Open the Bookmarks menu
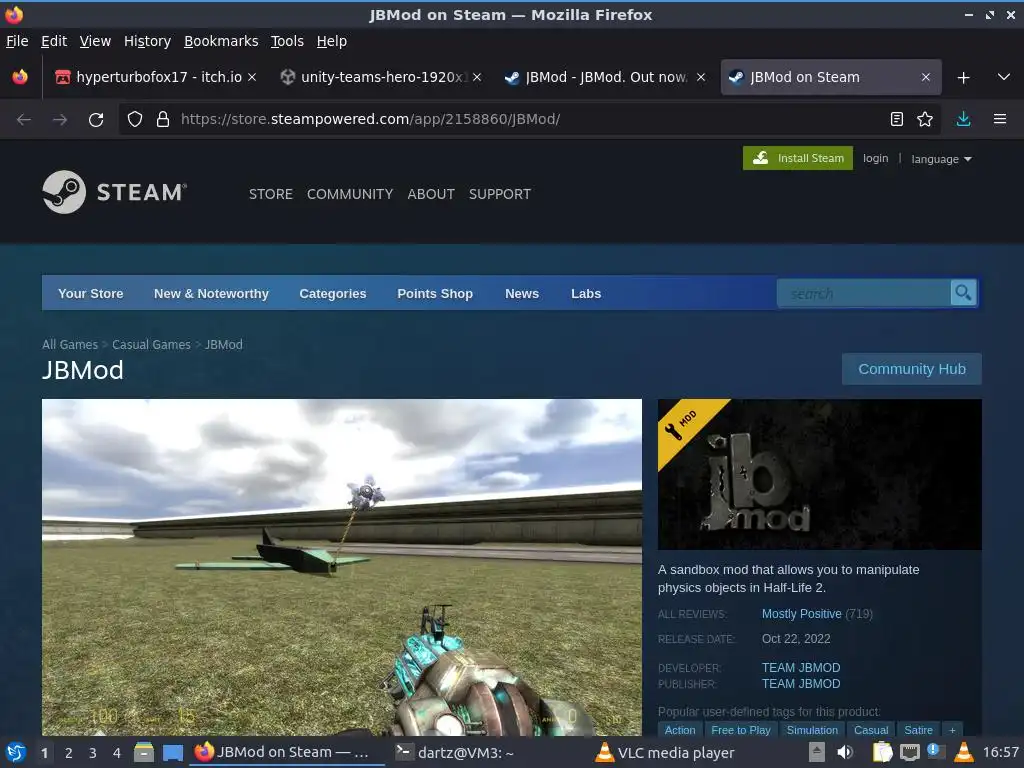 coord(221,41)
